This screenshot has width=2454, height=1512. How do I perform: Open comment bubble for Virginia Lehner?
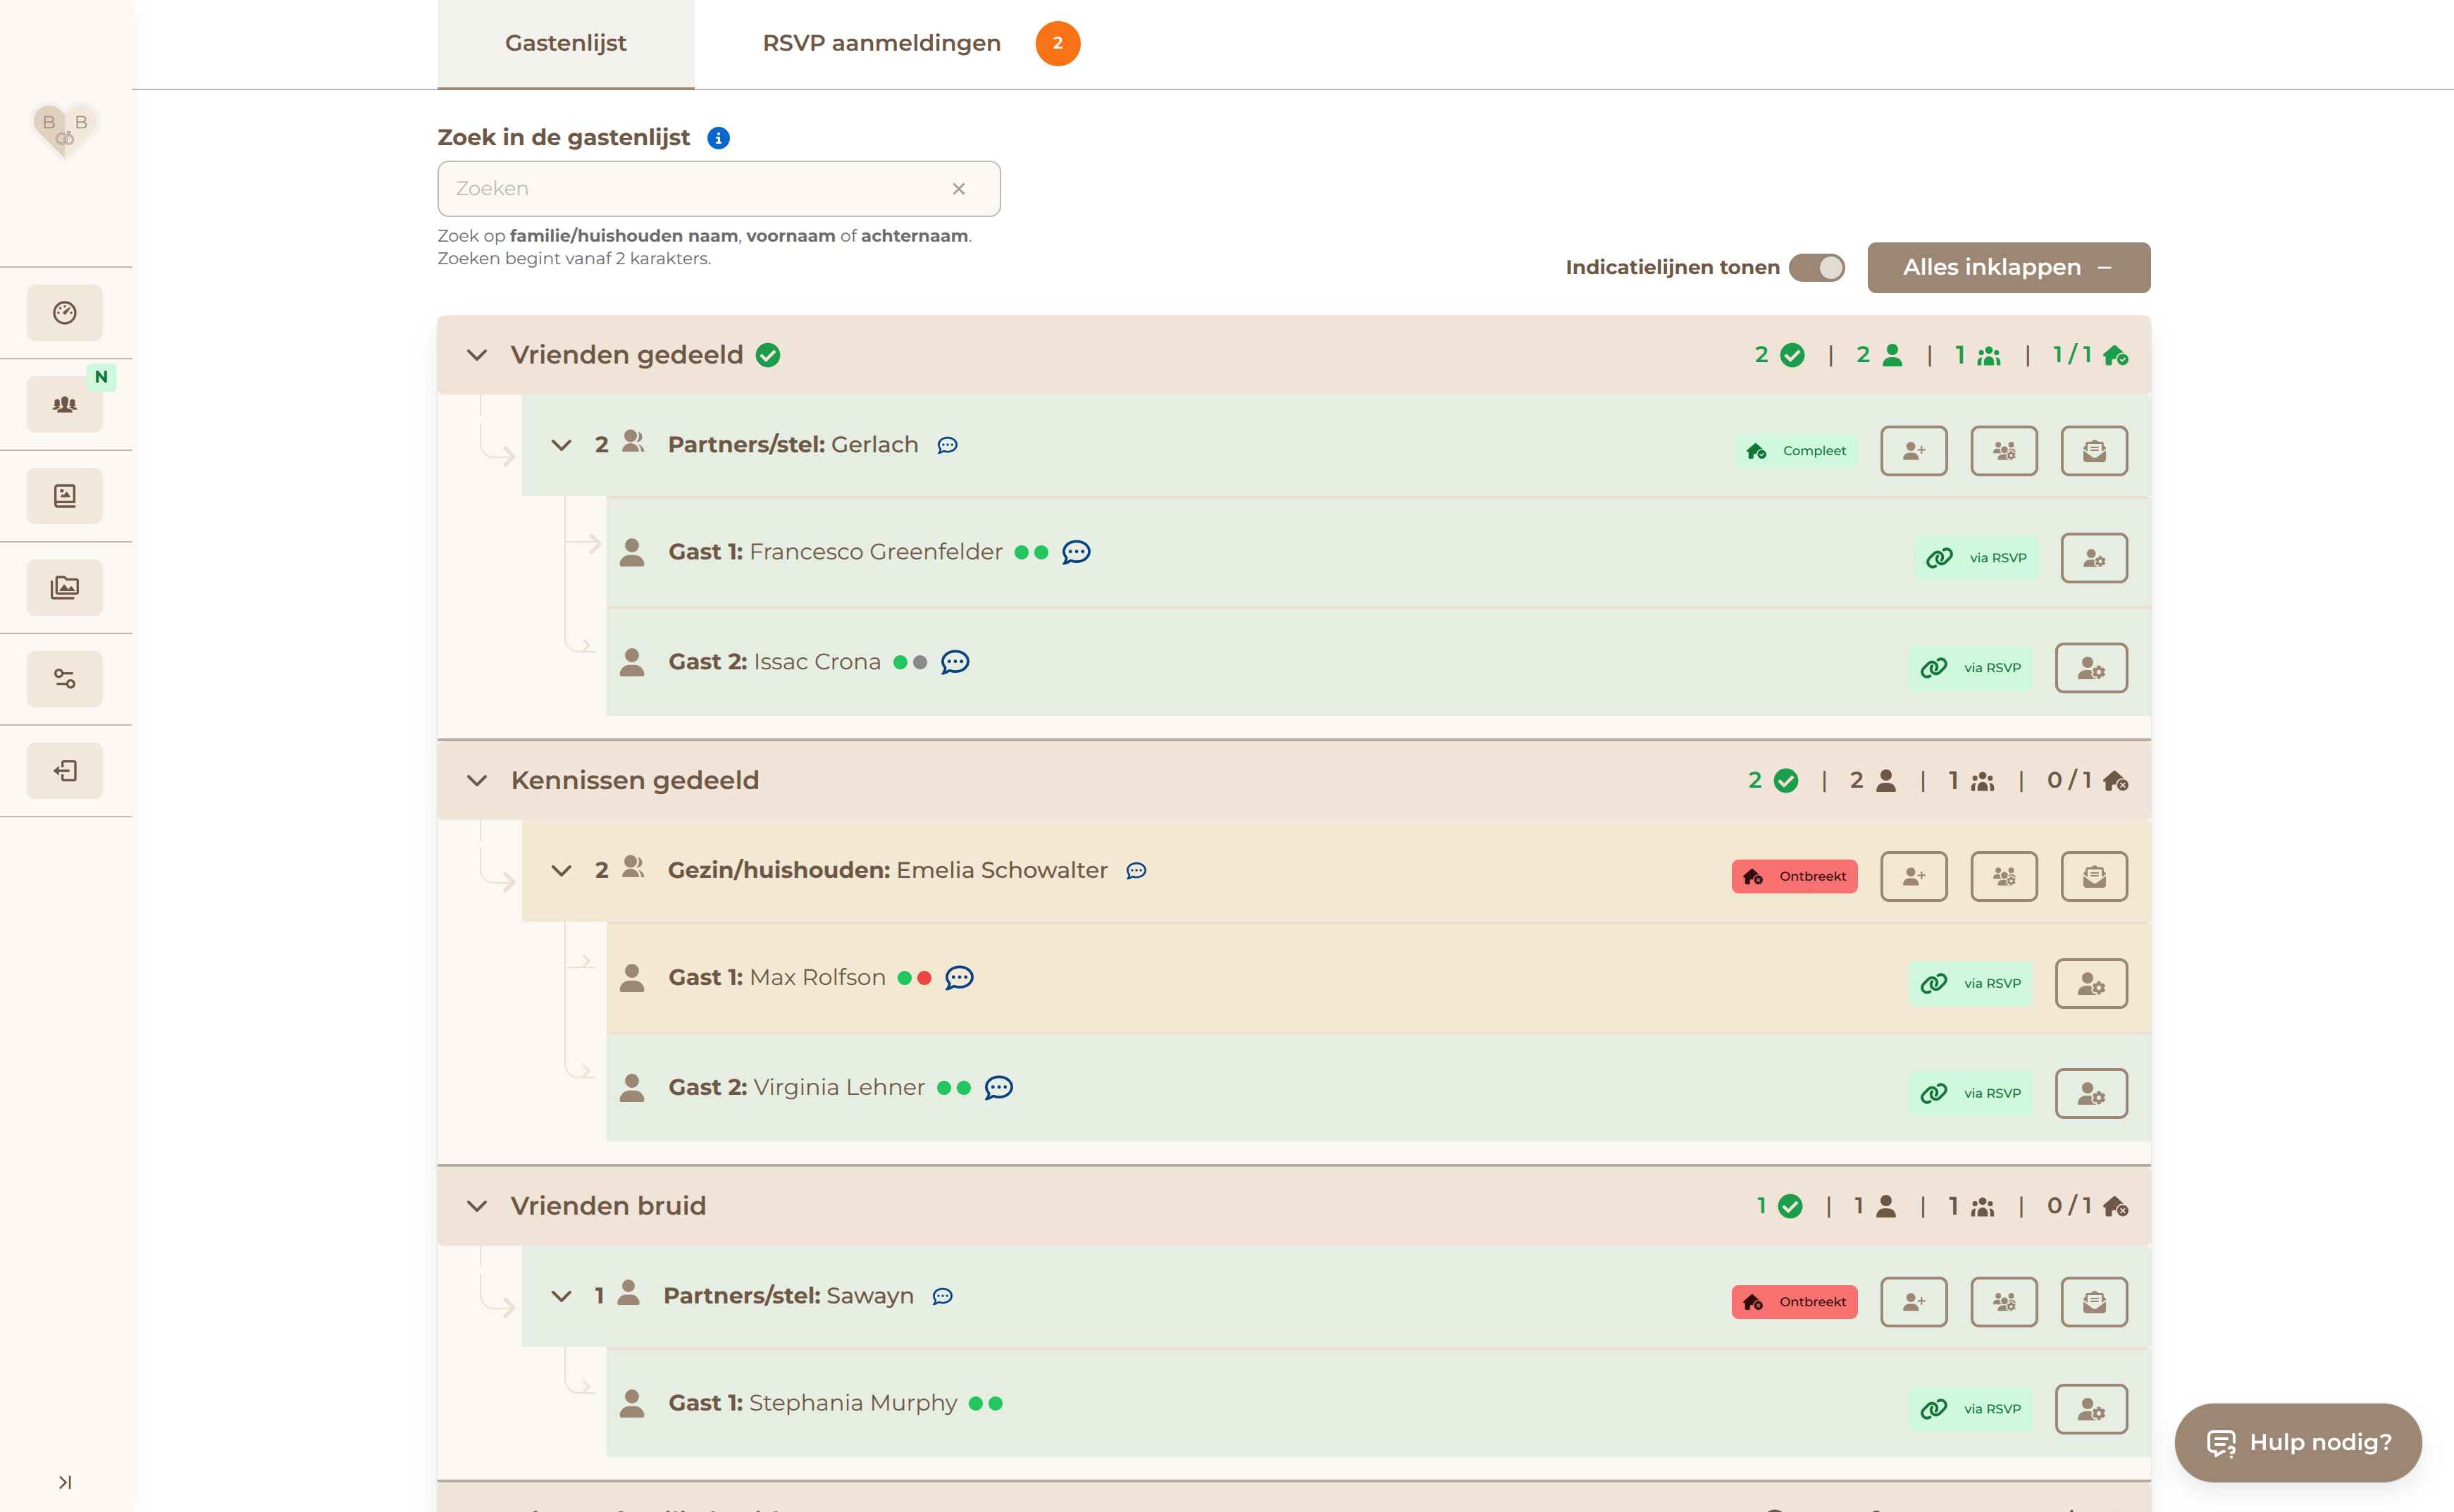tap(999, 1088)
